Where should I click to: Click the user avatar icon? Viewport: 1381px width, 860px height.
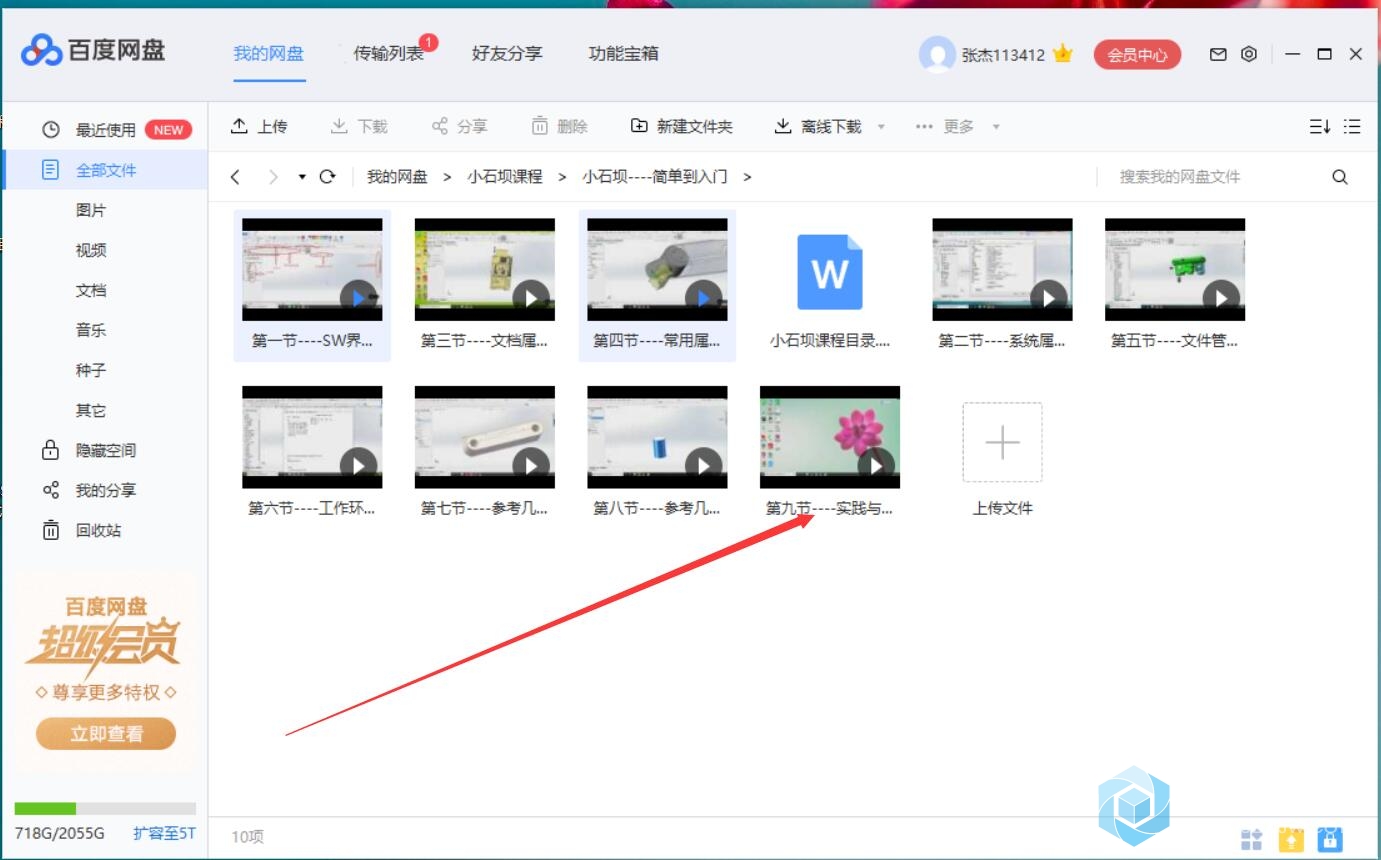[937, 54]
